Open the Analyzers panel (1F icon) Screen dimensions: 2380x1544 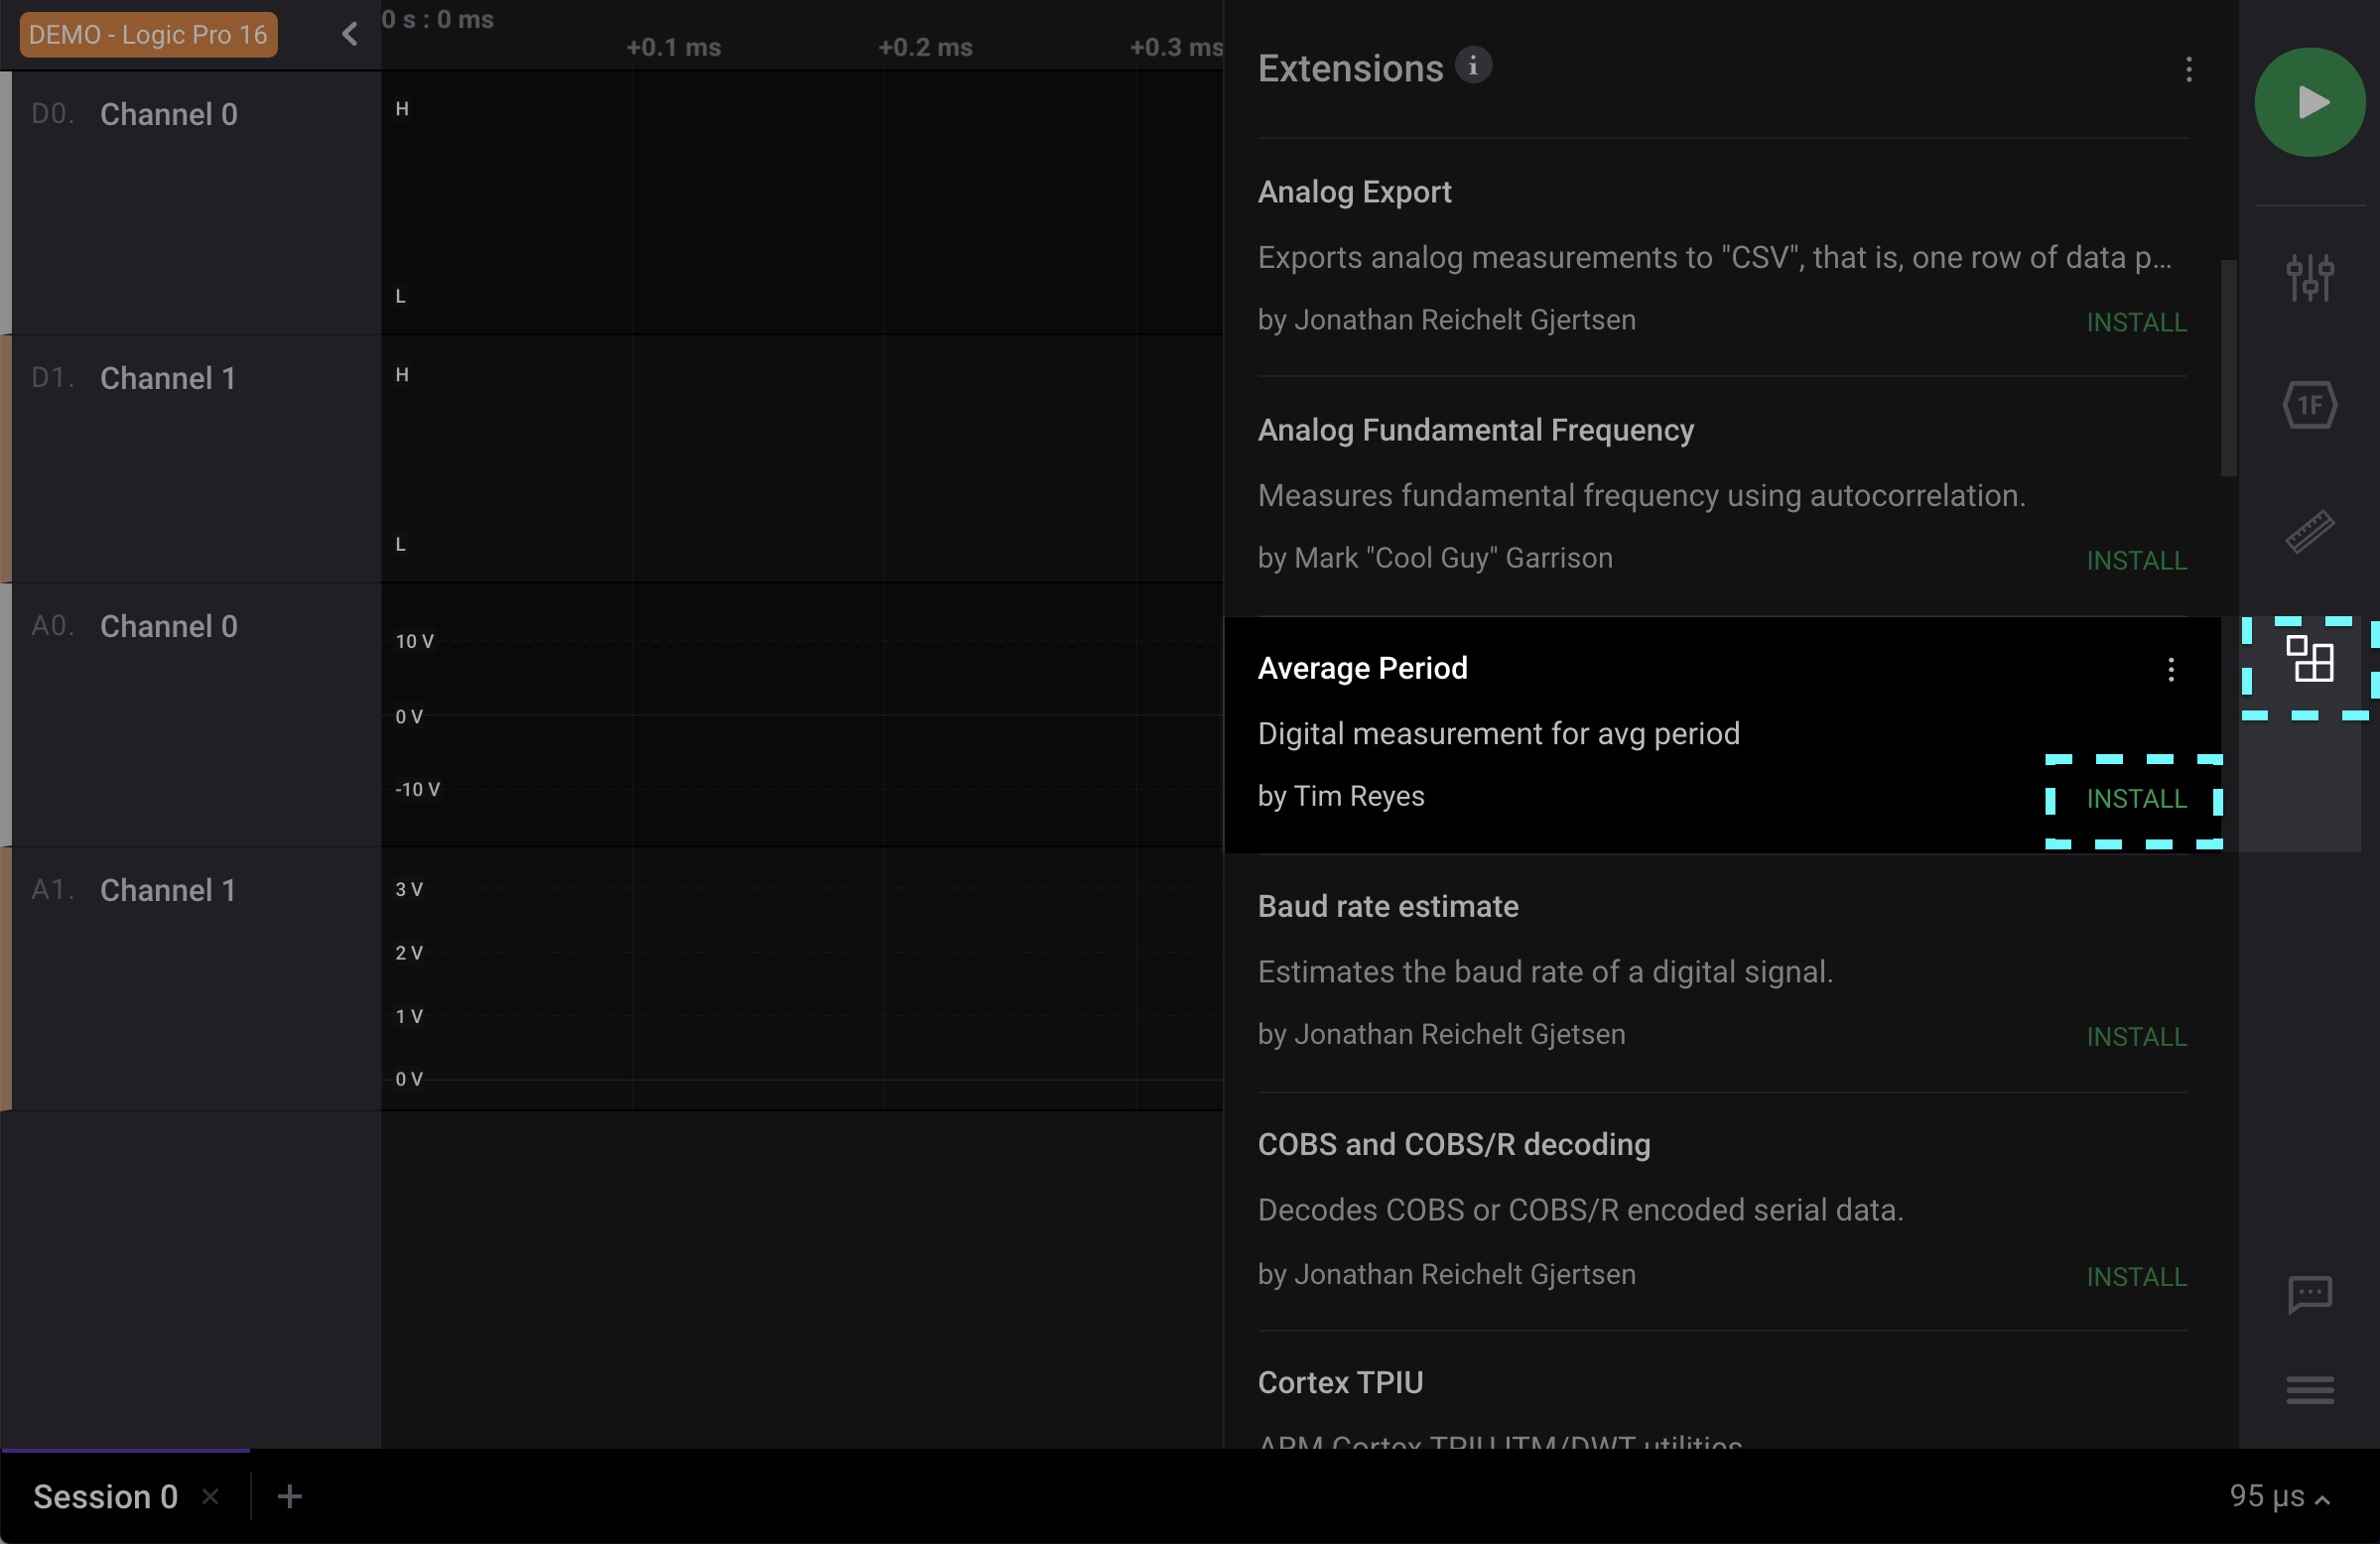[2309, 405]
